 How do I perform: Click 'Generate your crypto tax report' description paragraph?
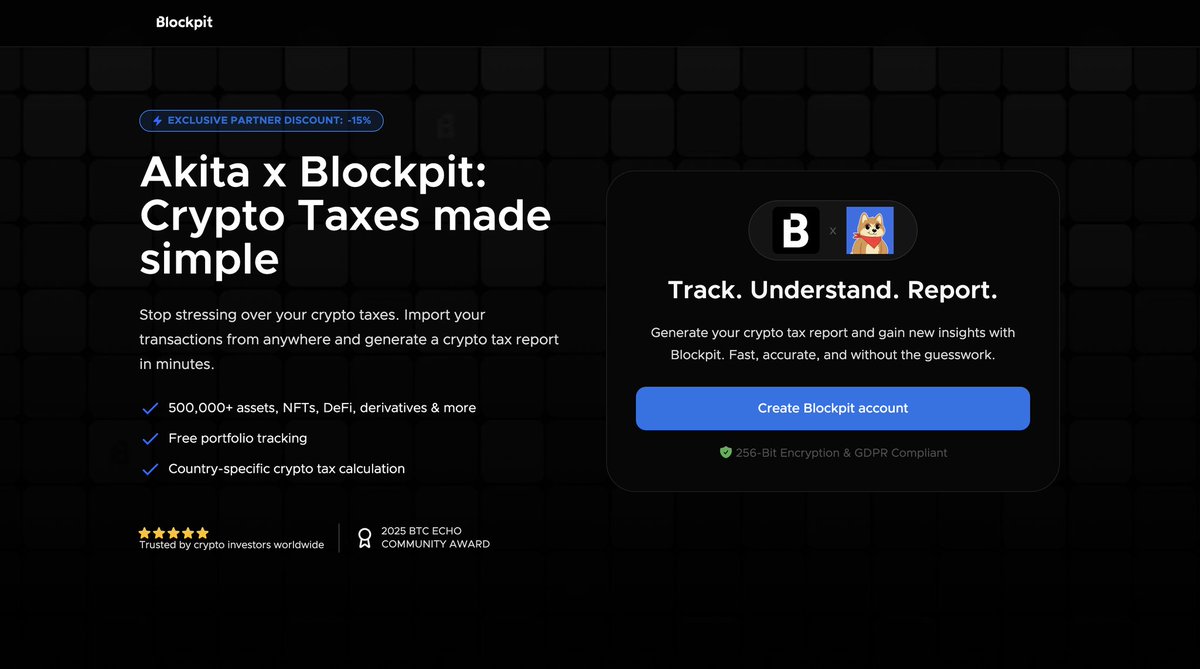point(833,344)
